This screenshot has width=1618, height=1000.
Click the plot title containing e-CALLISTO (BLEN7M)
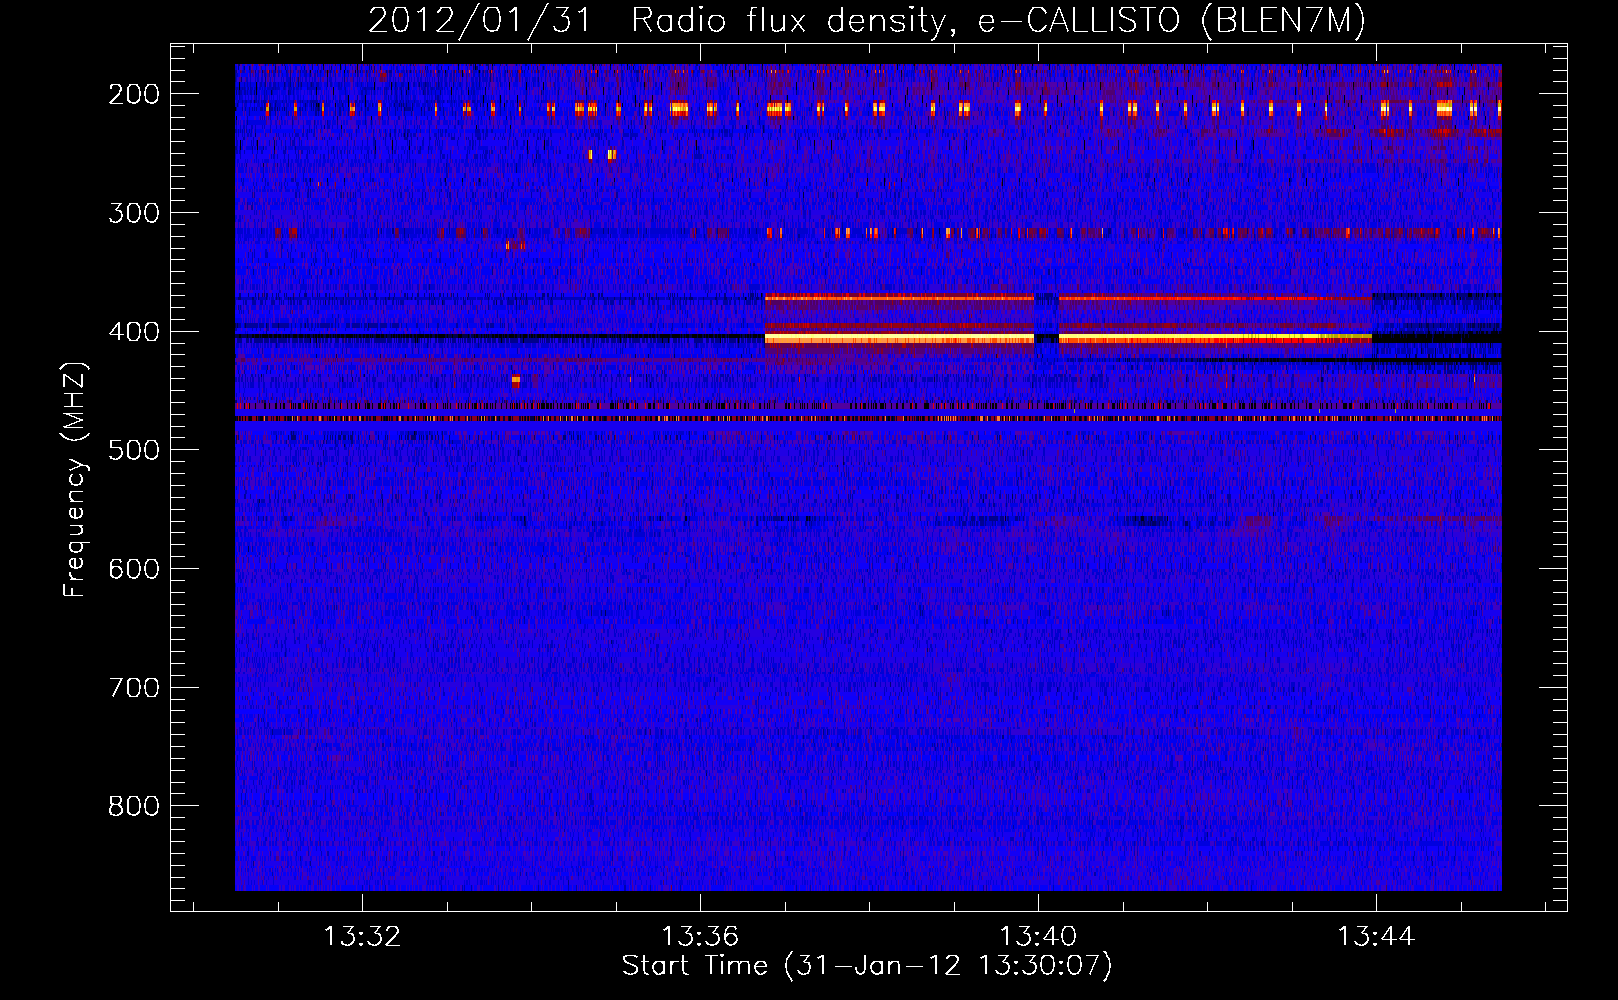pyautogui.click(x=867, y=20)
